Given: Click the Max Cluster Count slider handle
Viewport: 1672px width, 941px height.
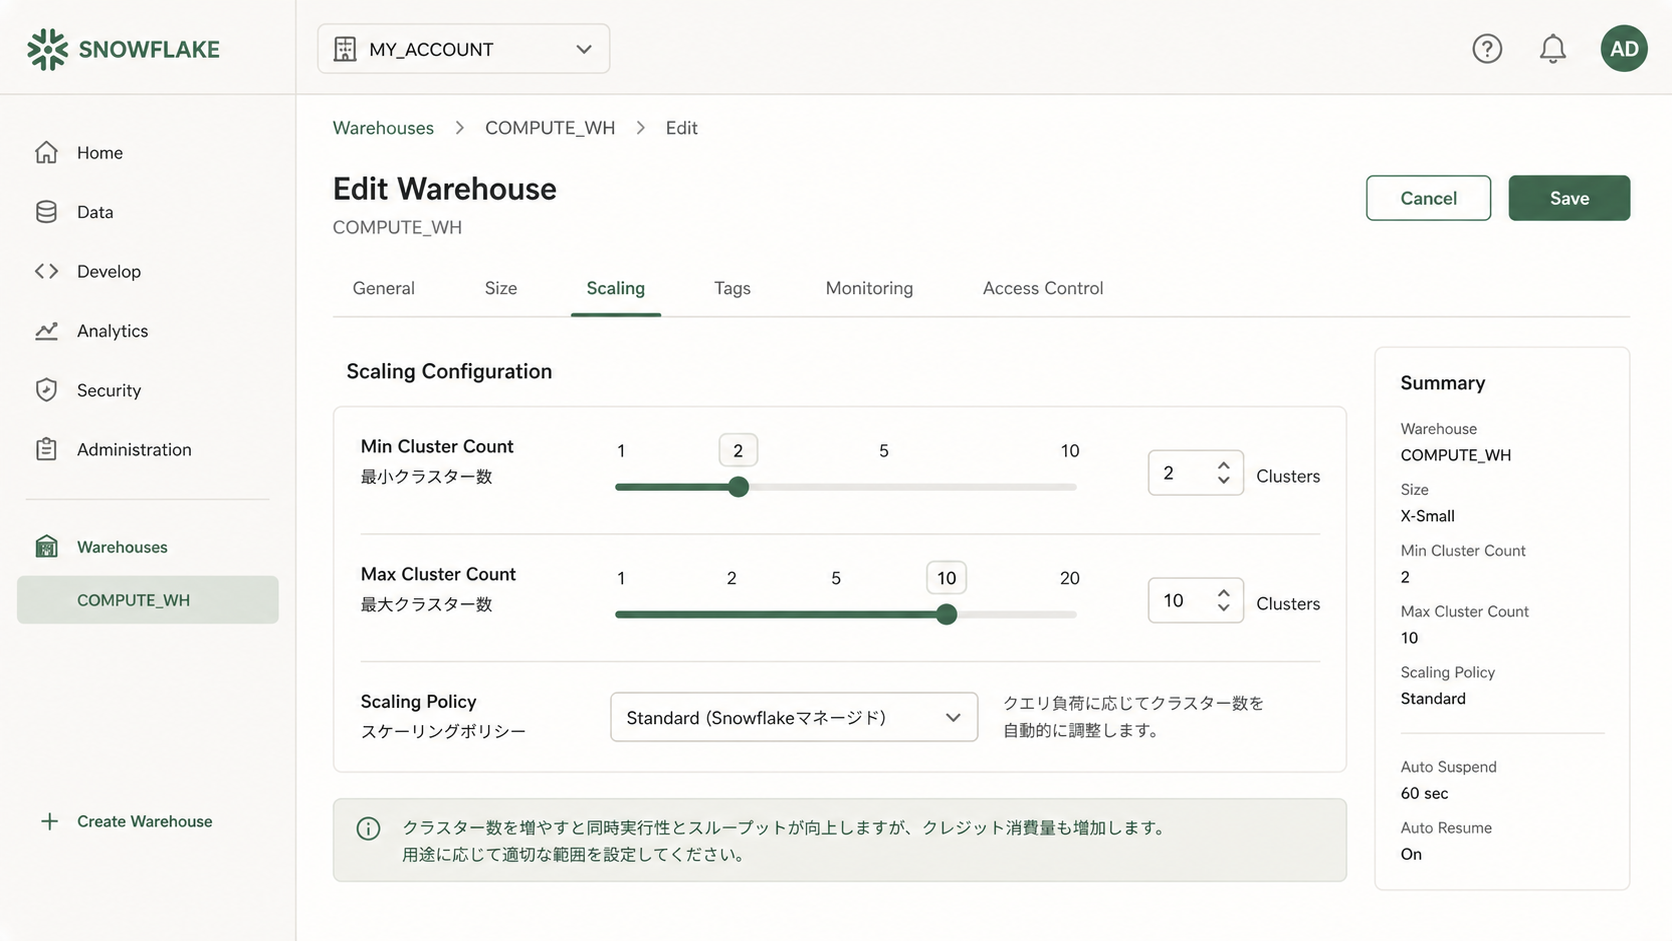Looking at the screenshot, I should click(946, 614).
